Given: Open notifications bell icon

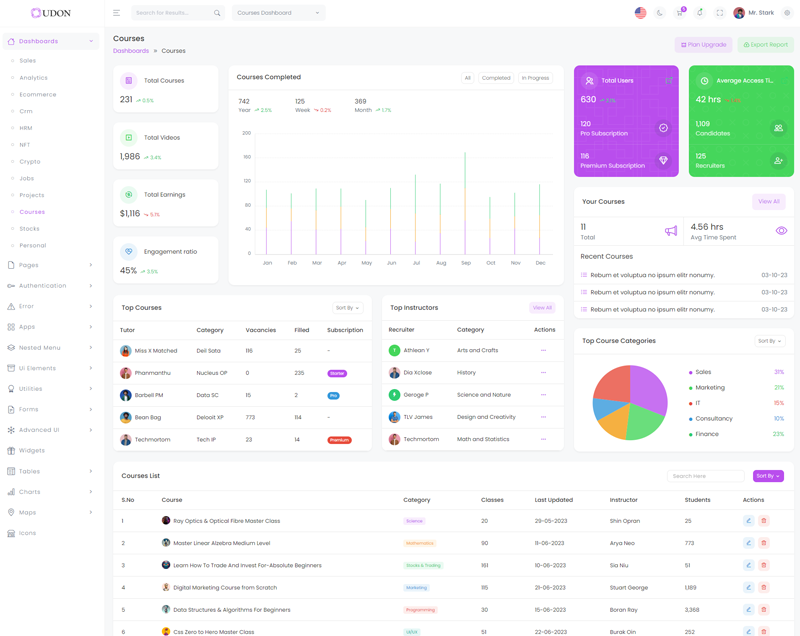Looking at the screenshot, I should click(x=700, y=13).
